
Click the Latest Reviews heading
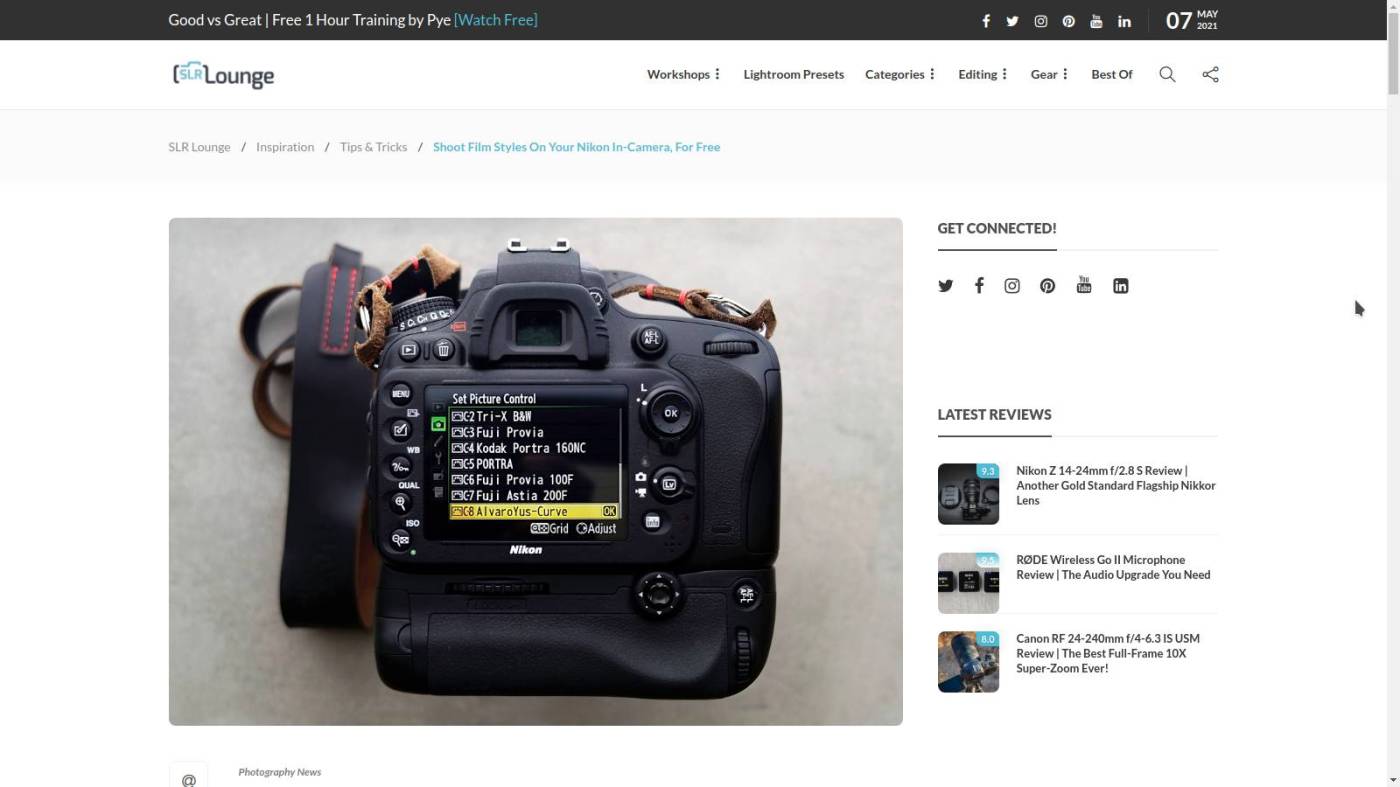[994, 414]
